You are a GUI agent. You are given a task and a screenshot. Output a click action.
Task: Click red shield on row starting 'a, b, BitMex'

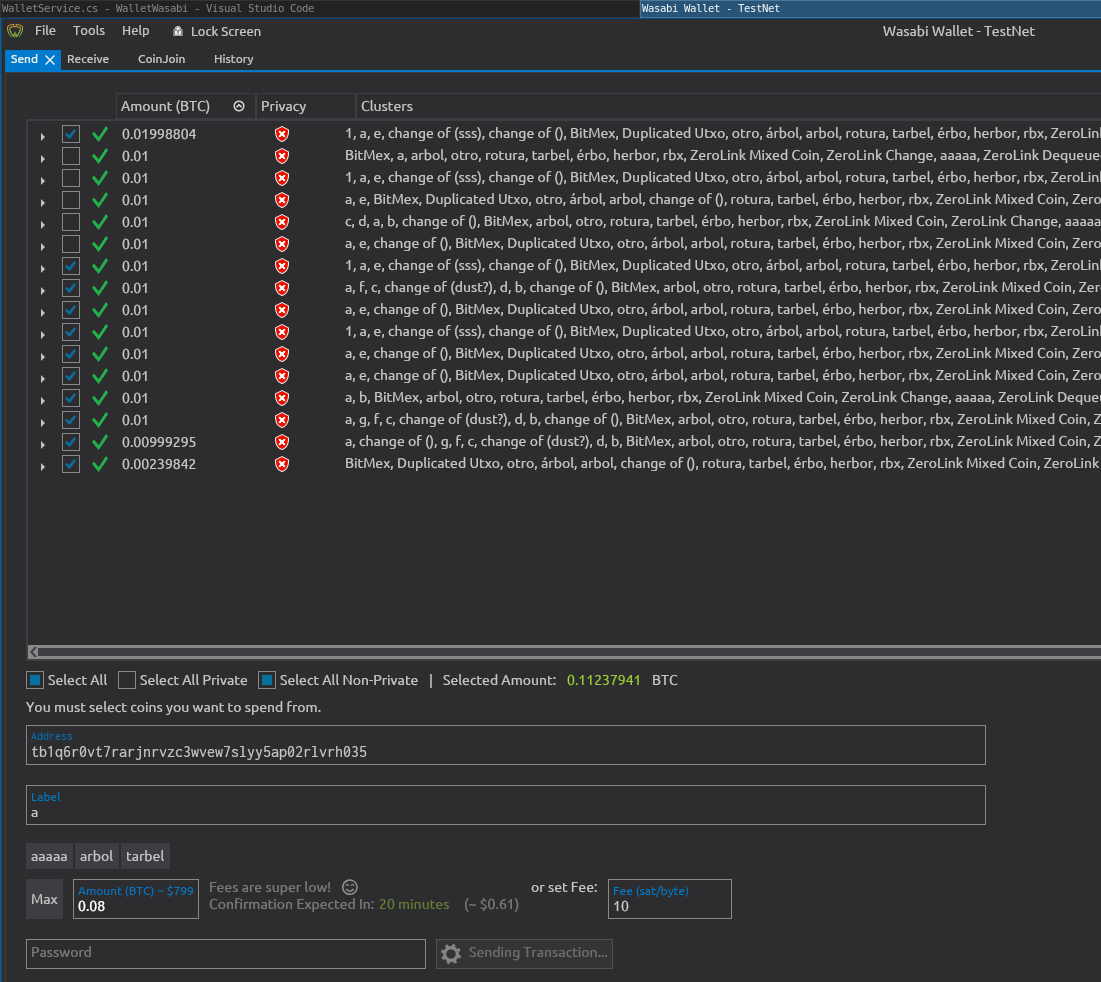(x=282, y=398)
